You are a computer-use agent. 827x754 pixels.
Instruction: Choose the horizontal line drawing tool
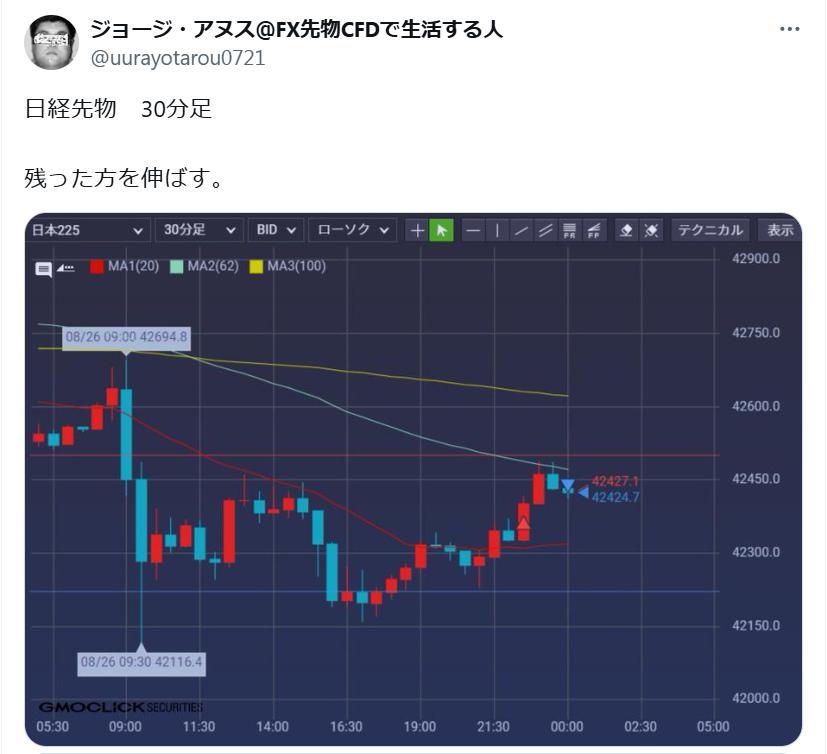473,230
